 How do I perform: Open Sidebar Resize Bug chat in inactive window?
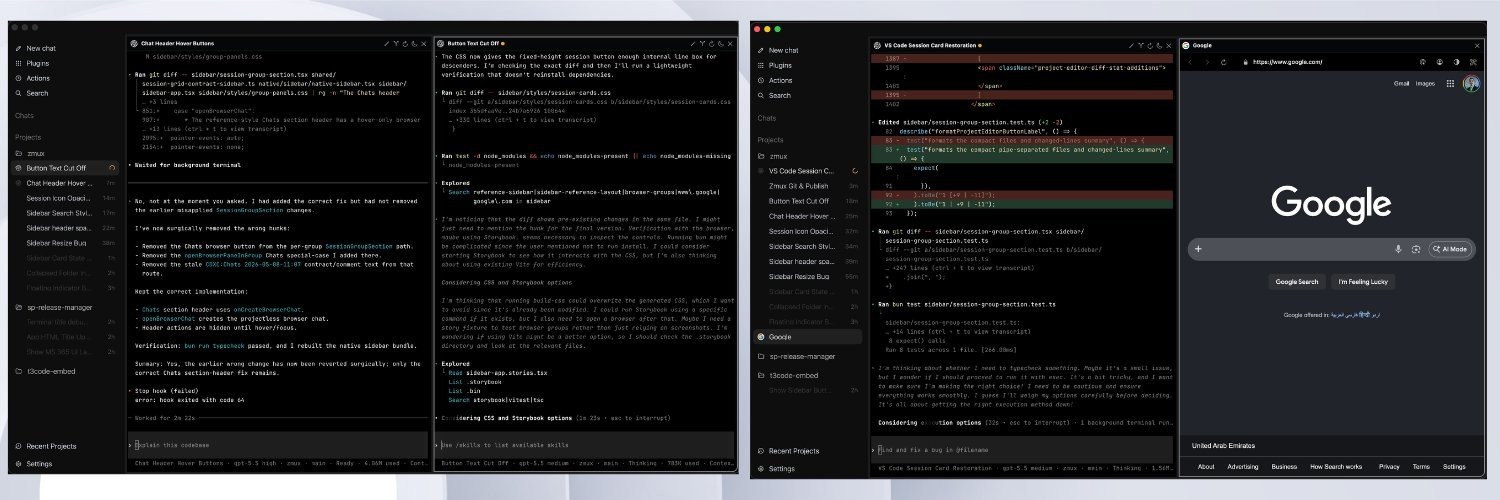point(58,243)
